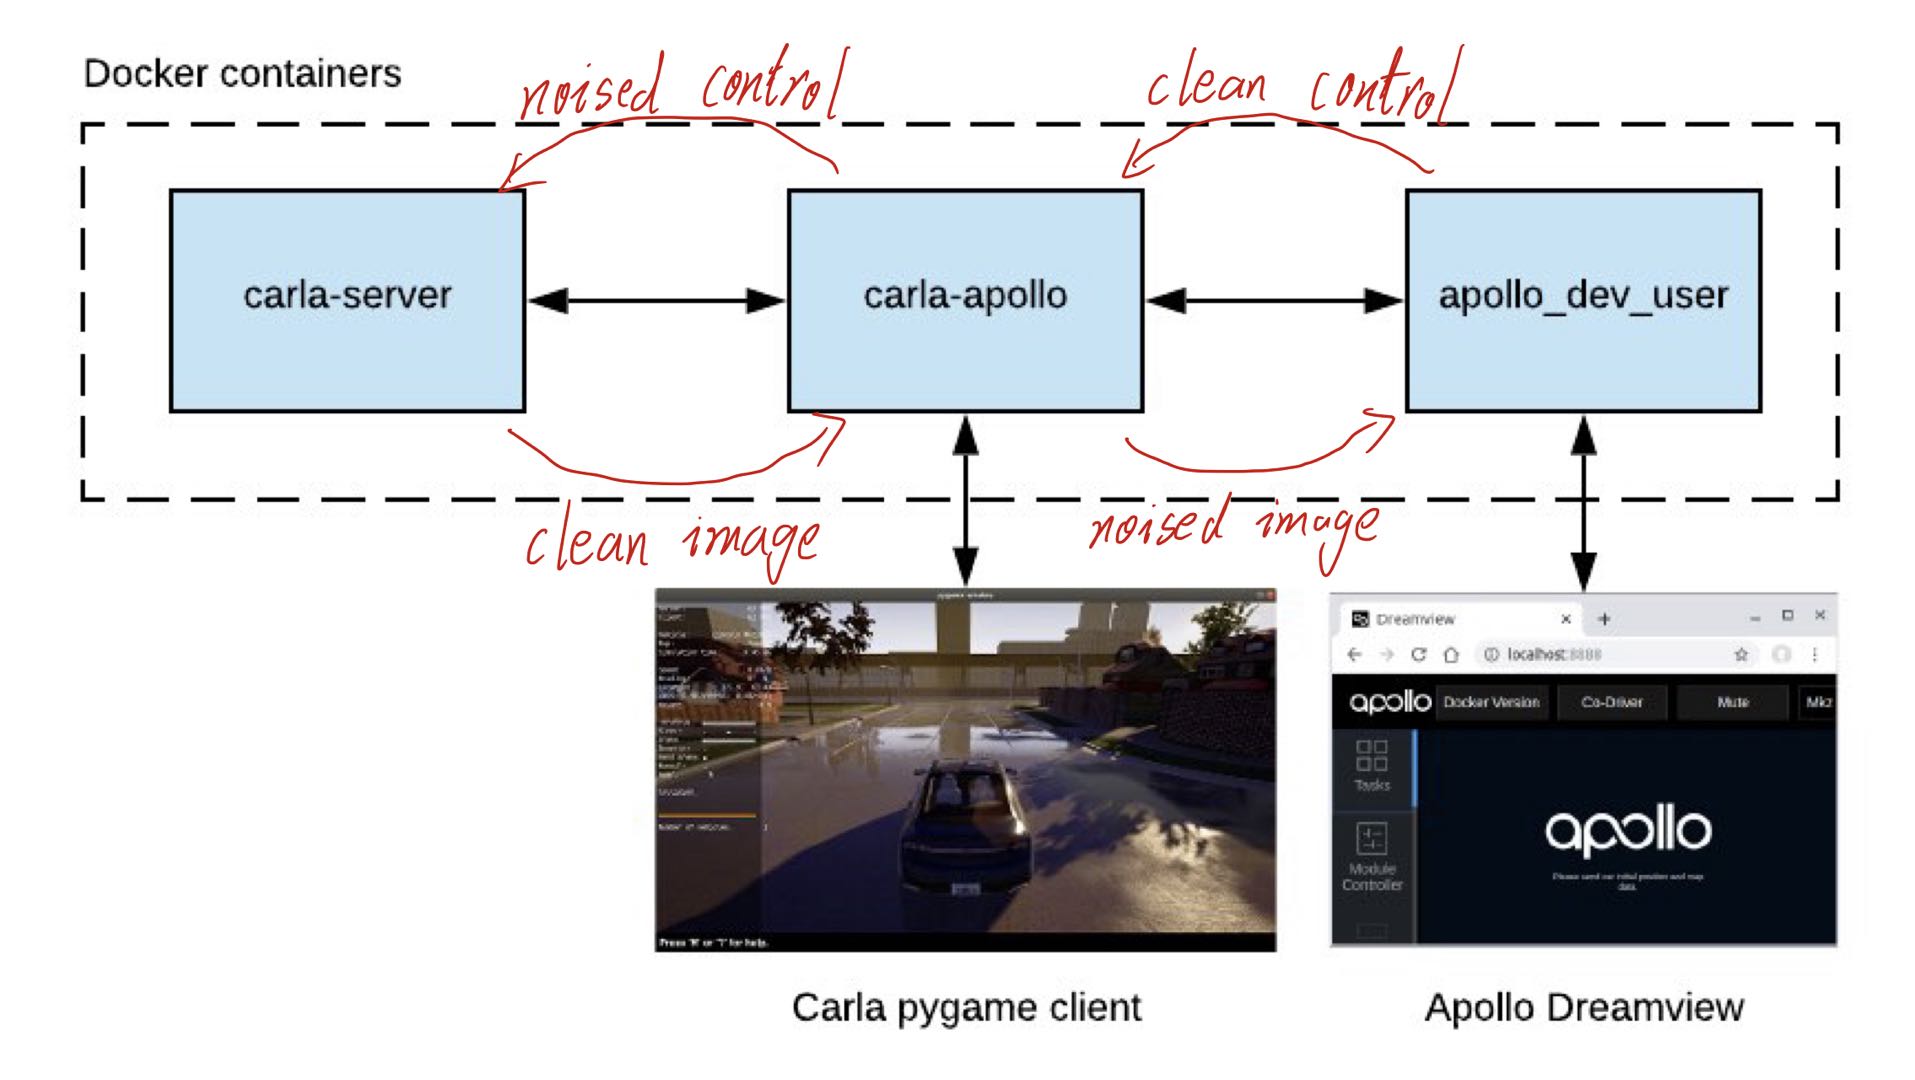Toggle Mute in the Dreamview top bar

(x=1732, y=702)
